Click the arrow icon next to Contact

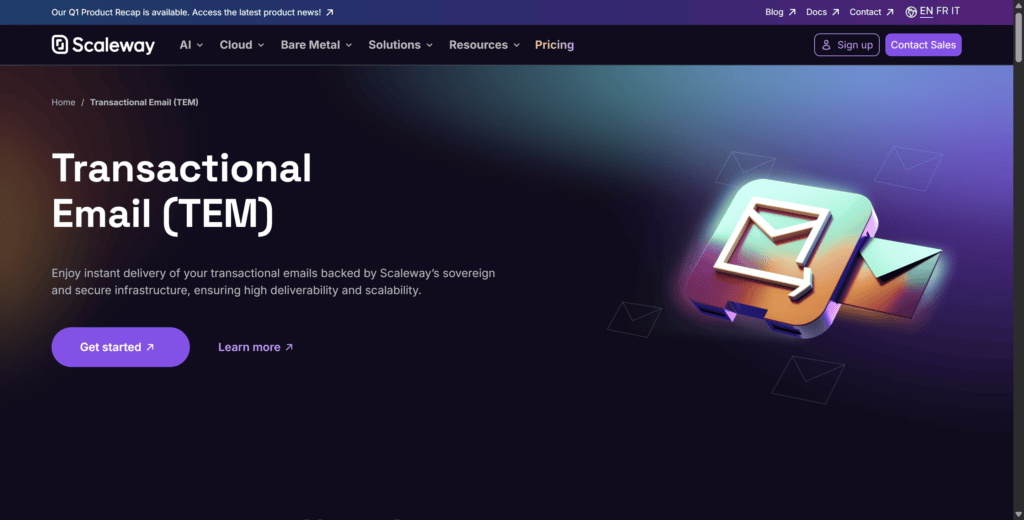coord(889,12)
